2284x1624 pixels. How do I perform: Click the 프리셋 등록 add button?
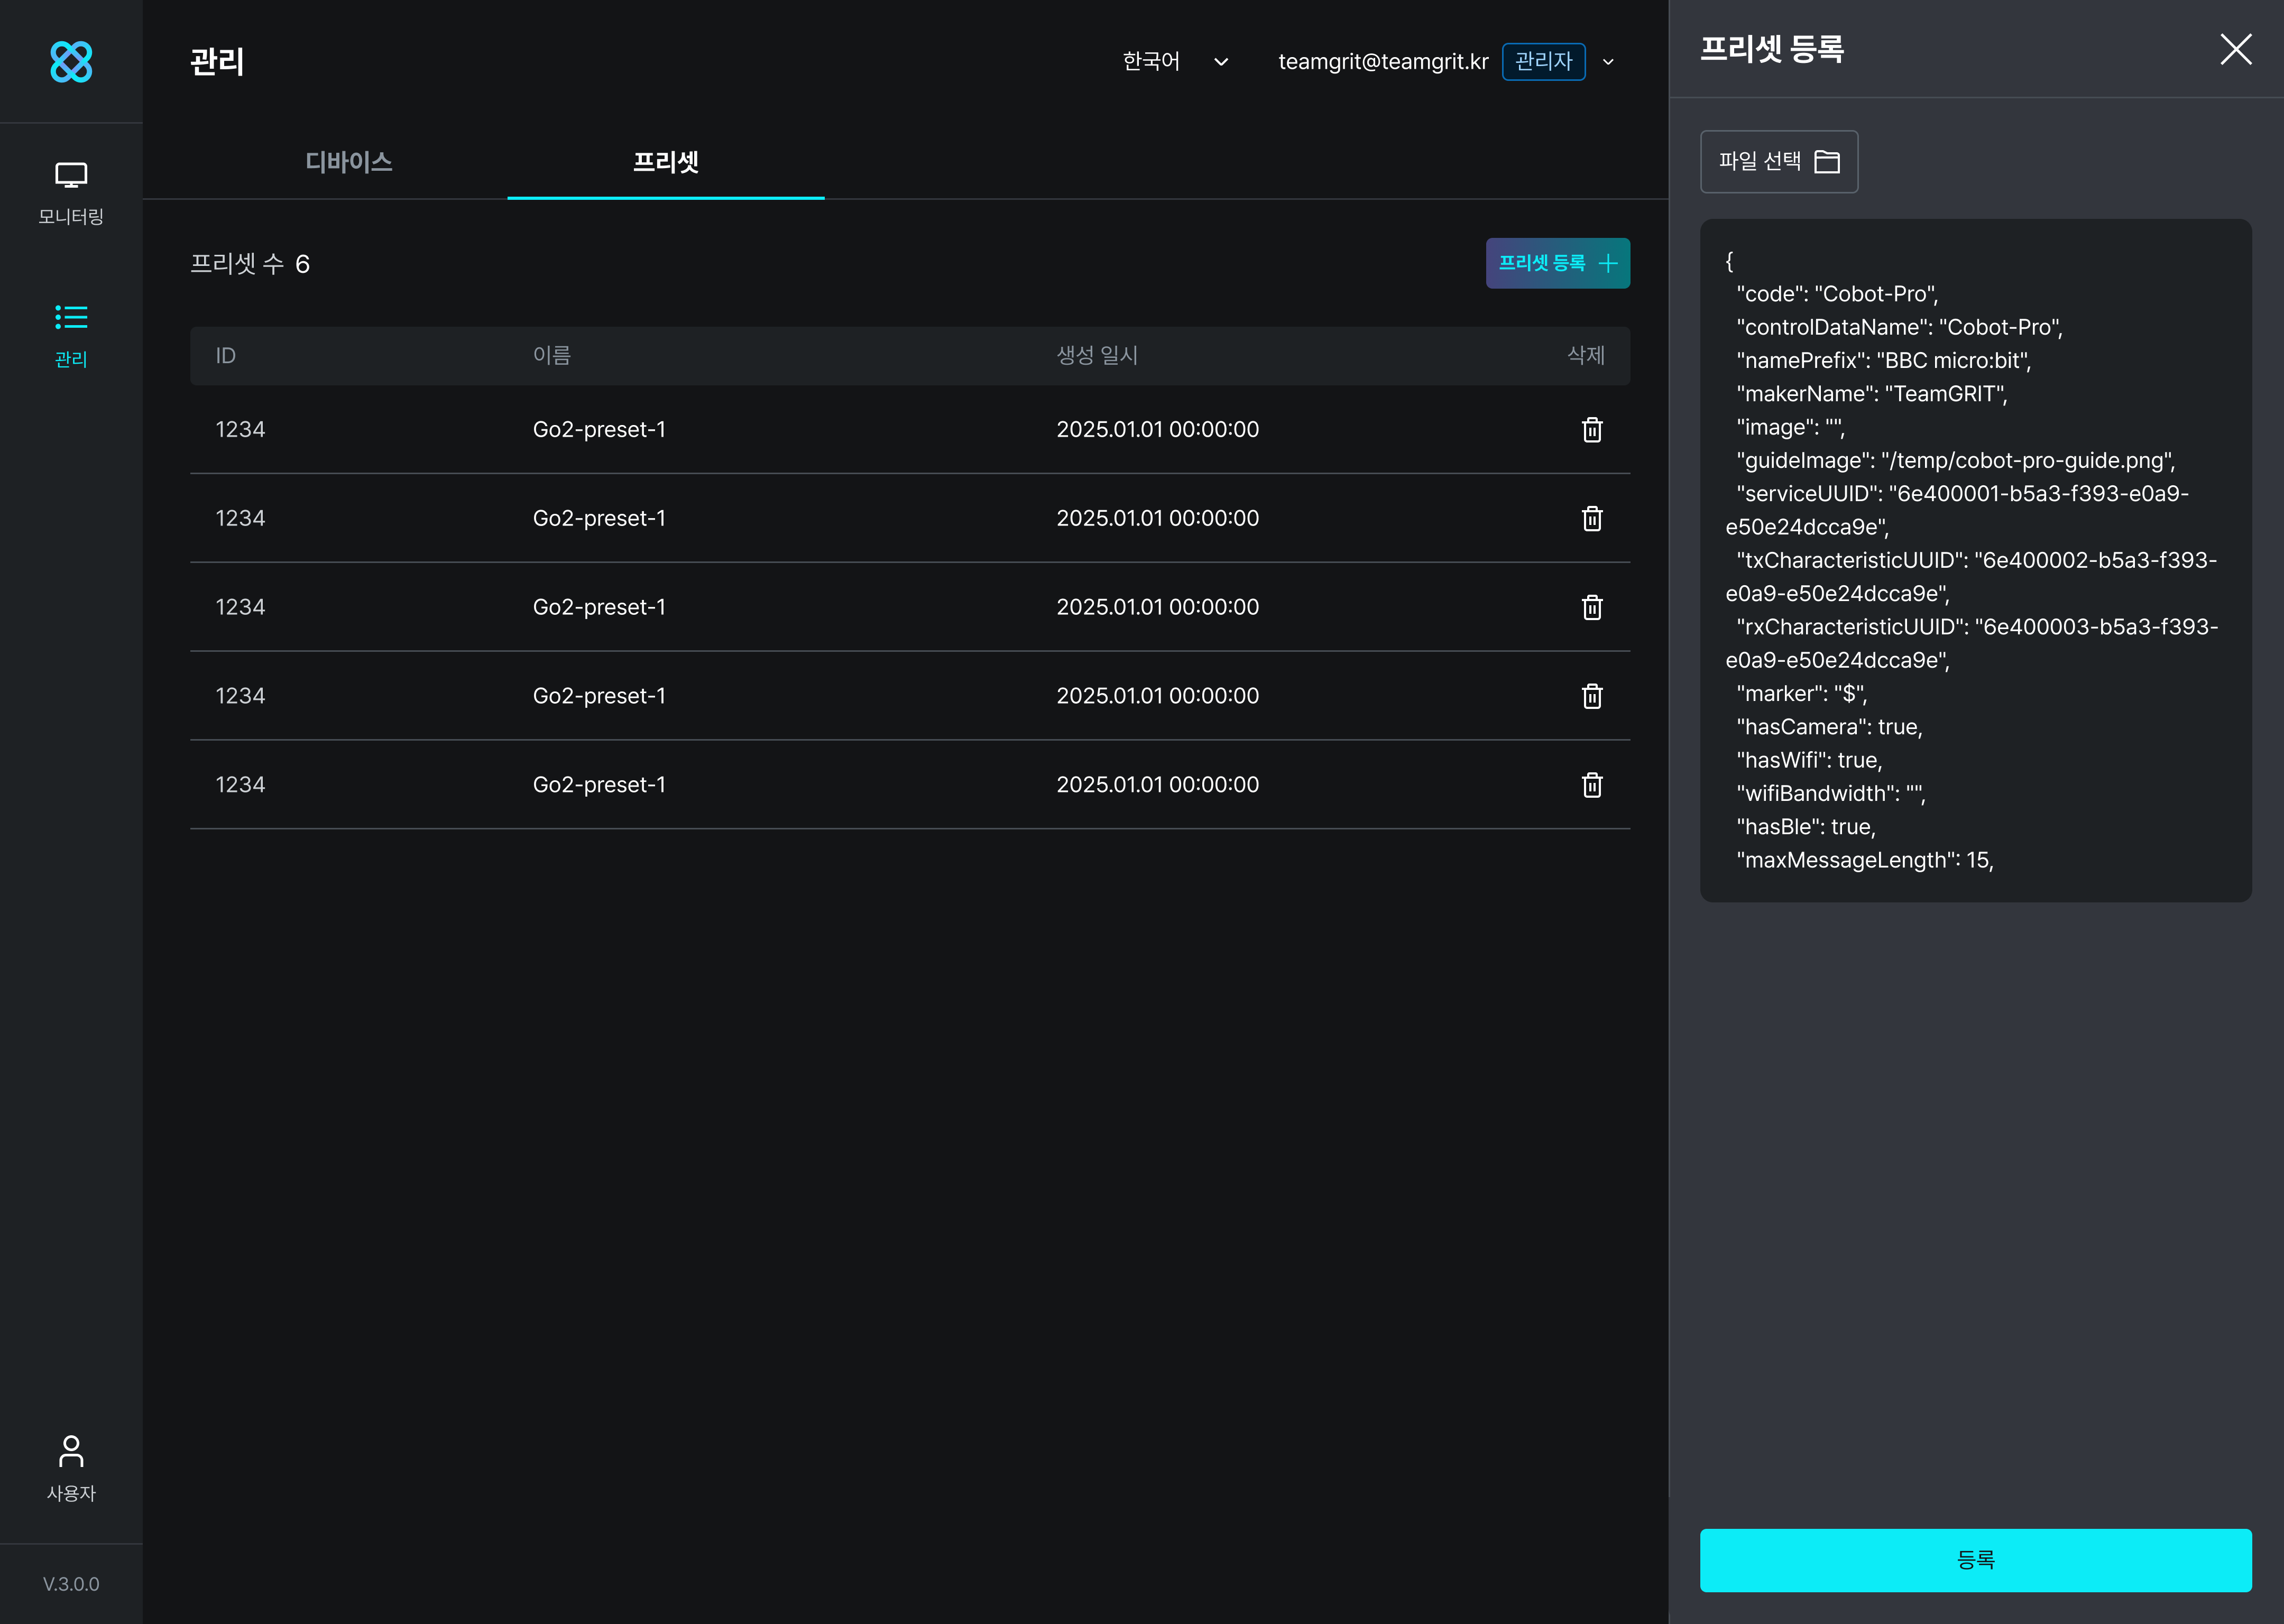1557,263
